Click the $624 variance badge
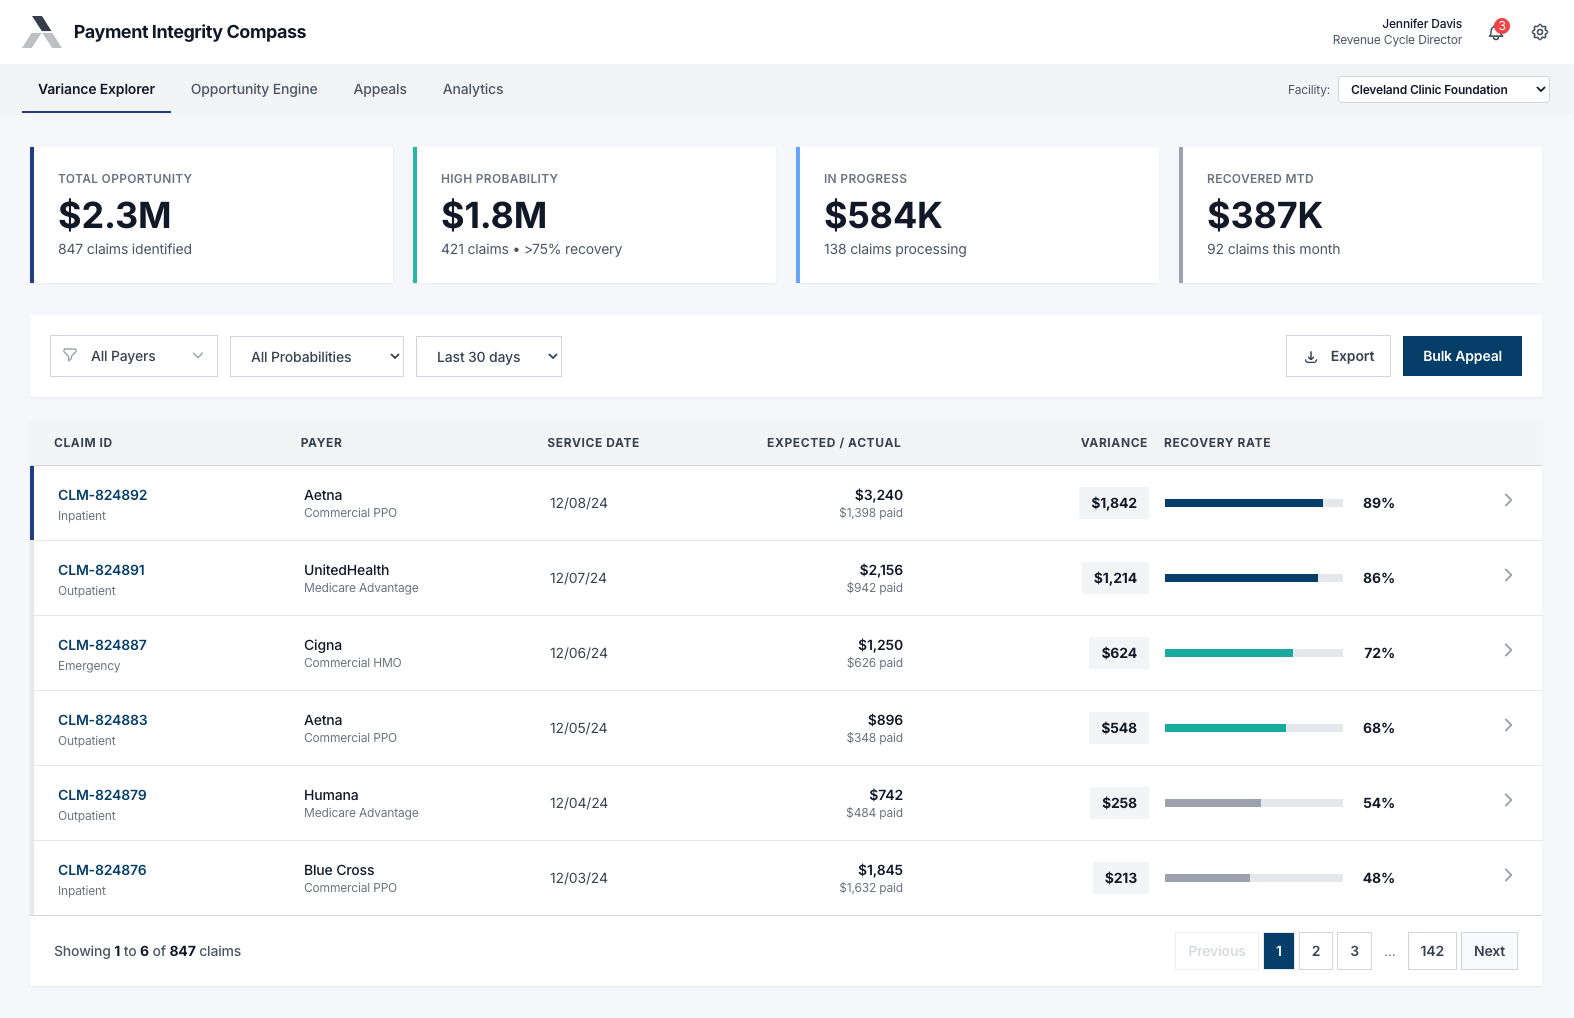The height and width of the screenshot is (1018, 1574). coord(1119,653)
